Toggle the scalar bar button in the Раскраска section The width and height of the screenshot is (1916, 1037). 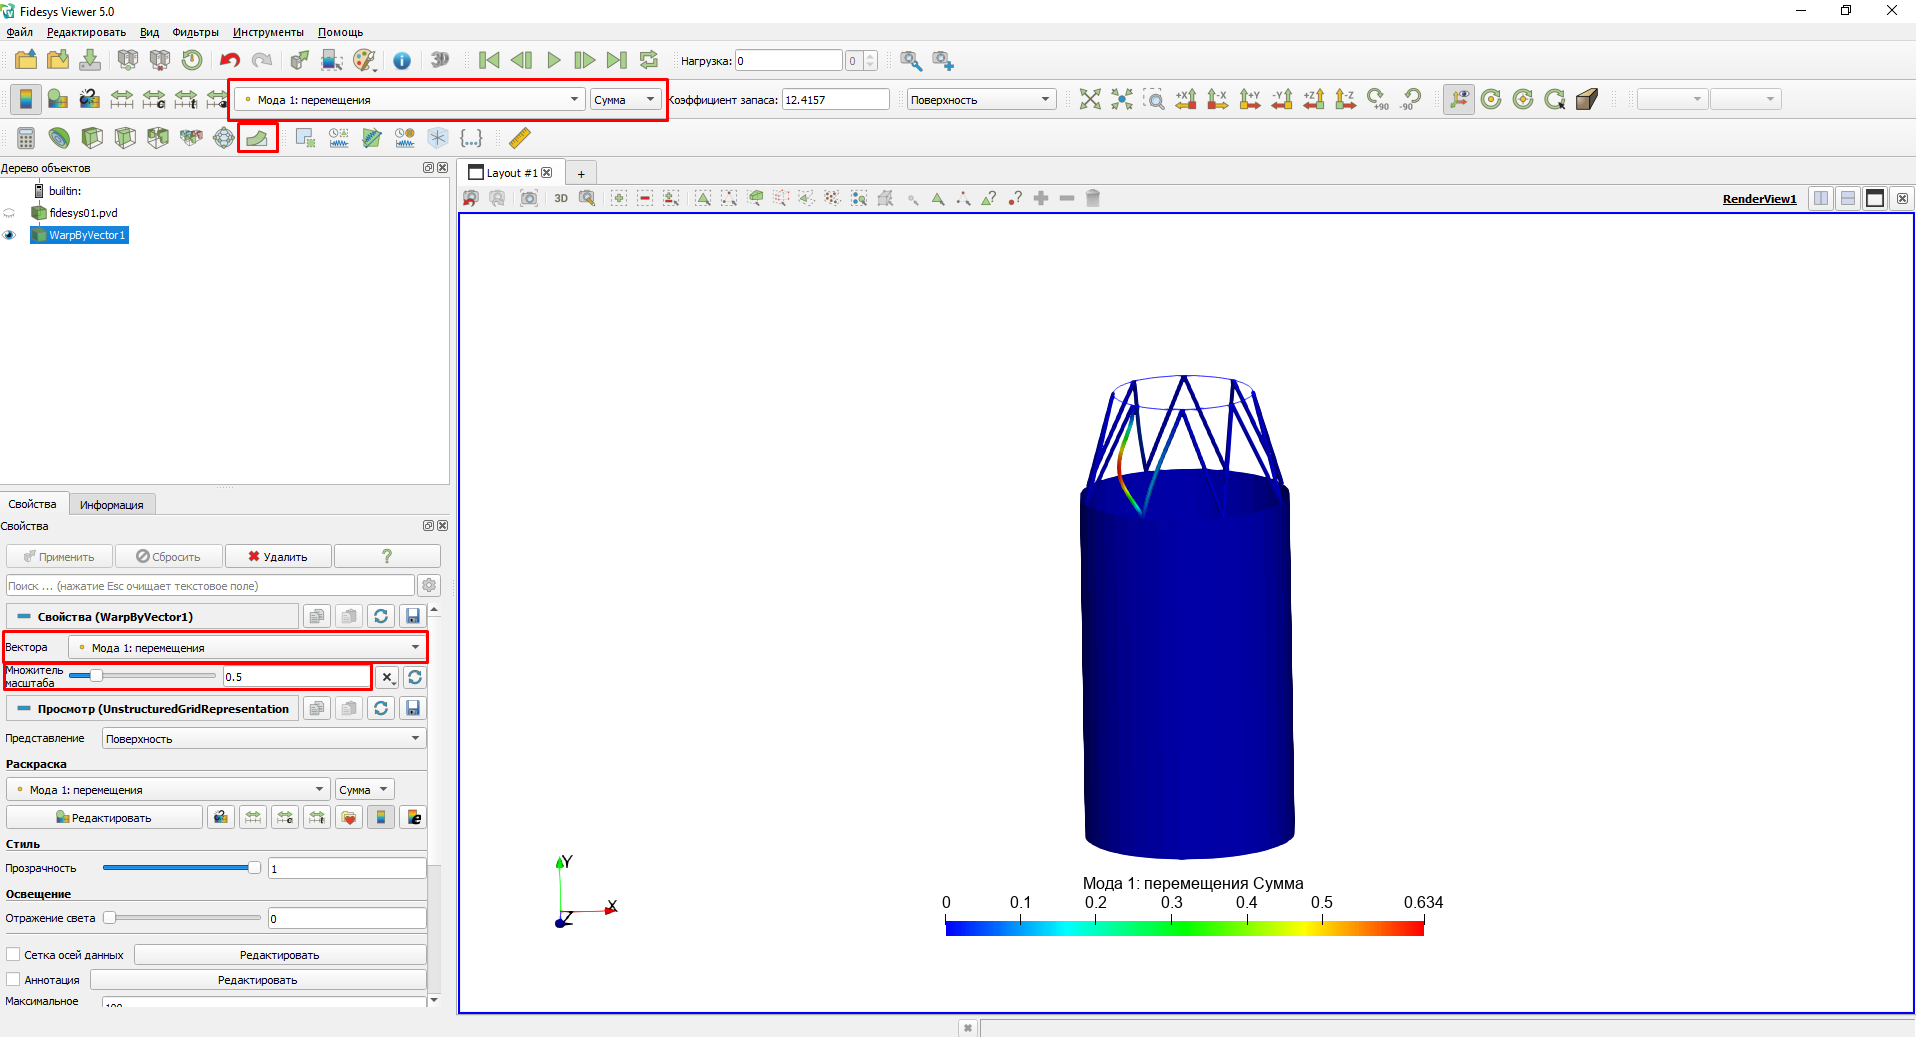pos(381,817)
